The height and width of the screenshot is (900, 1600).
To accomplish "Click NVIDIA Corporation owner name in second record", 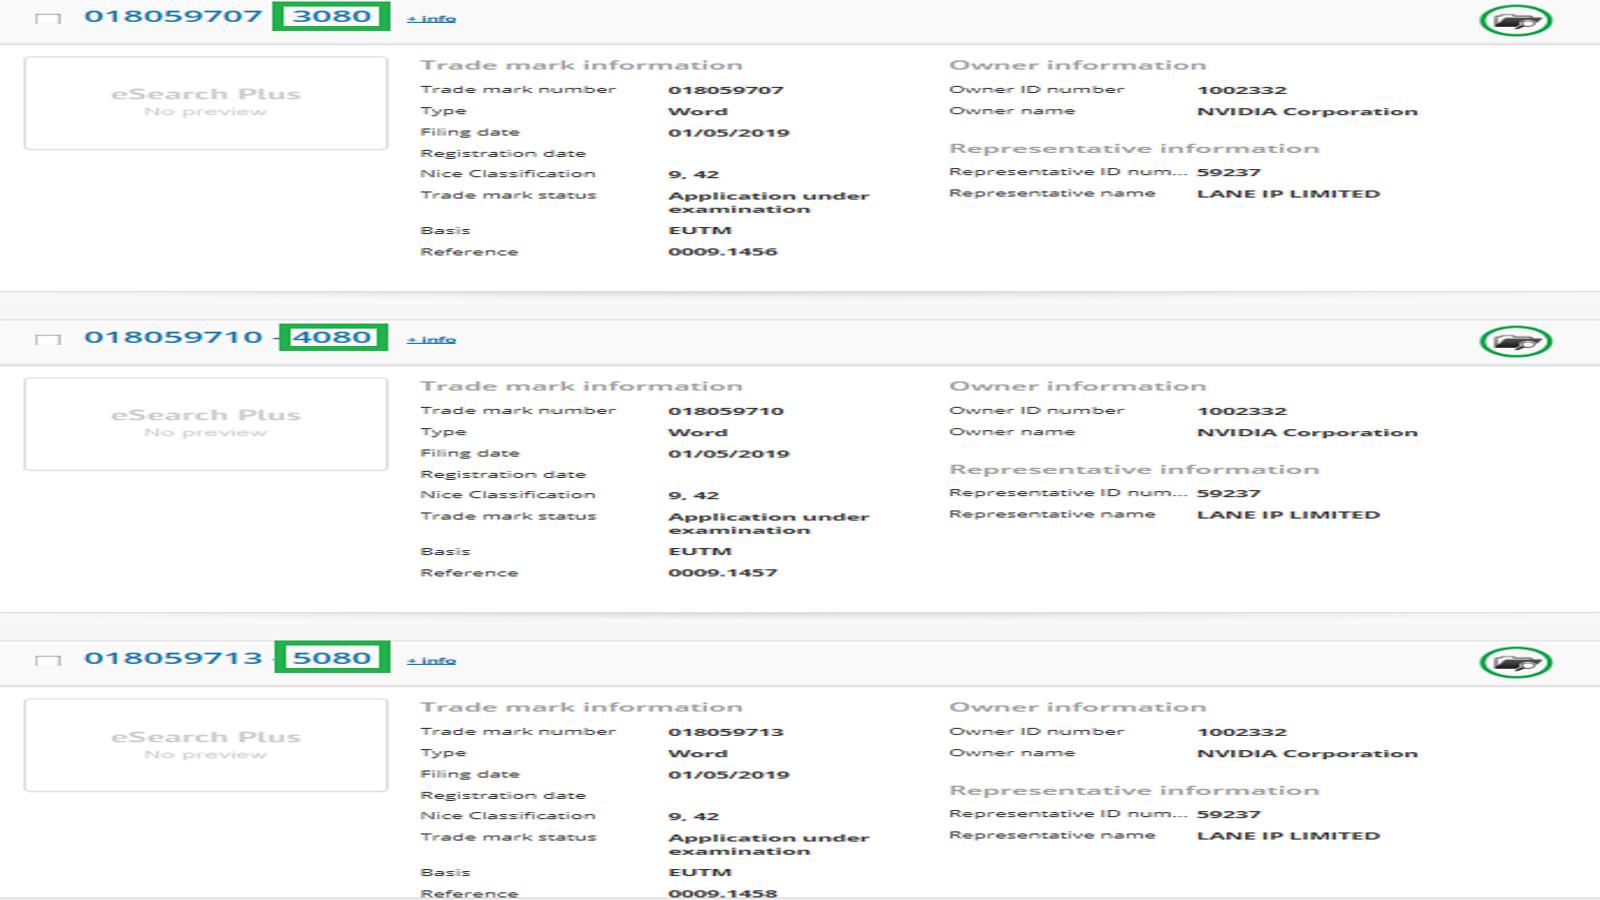I will coord(1307,432).
